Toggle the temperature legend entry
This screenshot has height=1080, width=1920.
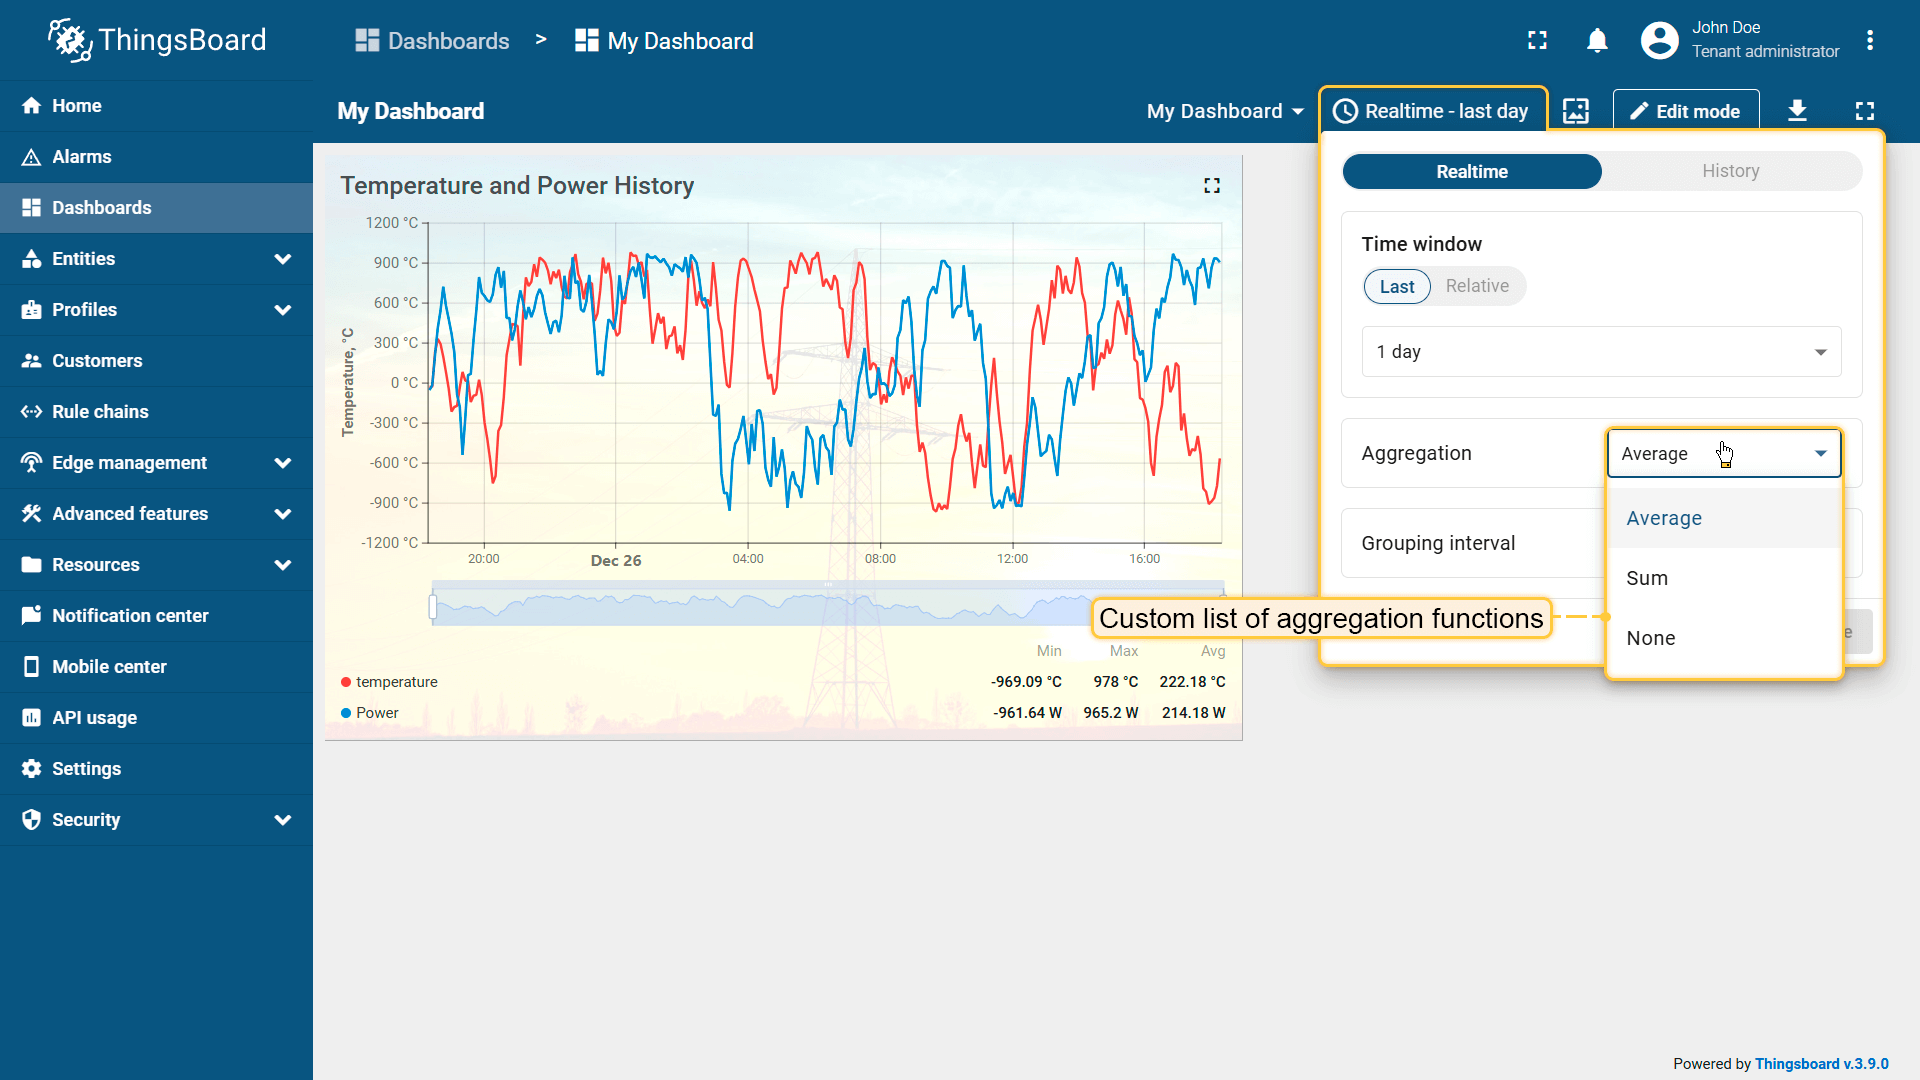pyautogui.click(x=396, y=682)
